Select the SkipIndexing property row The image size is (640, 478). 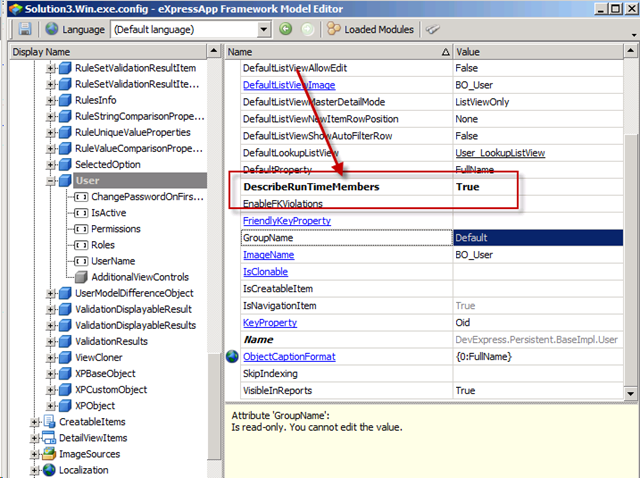pyautogui.click(x=433, y=374)
